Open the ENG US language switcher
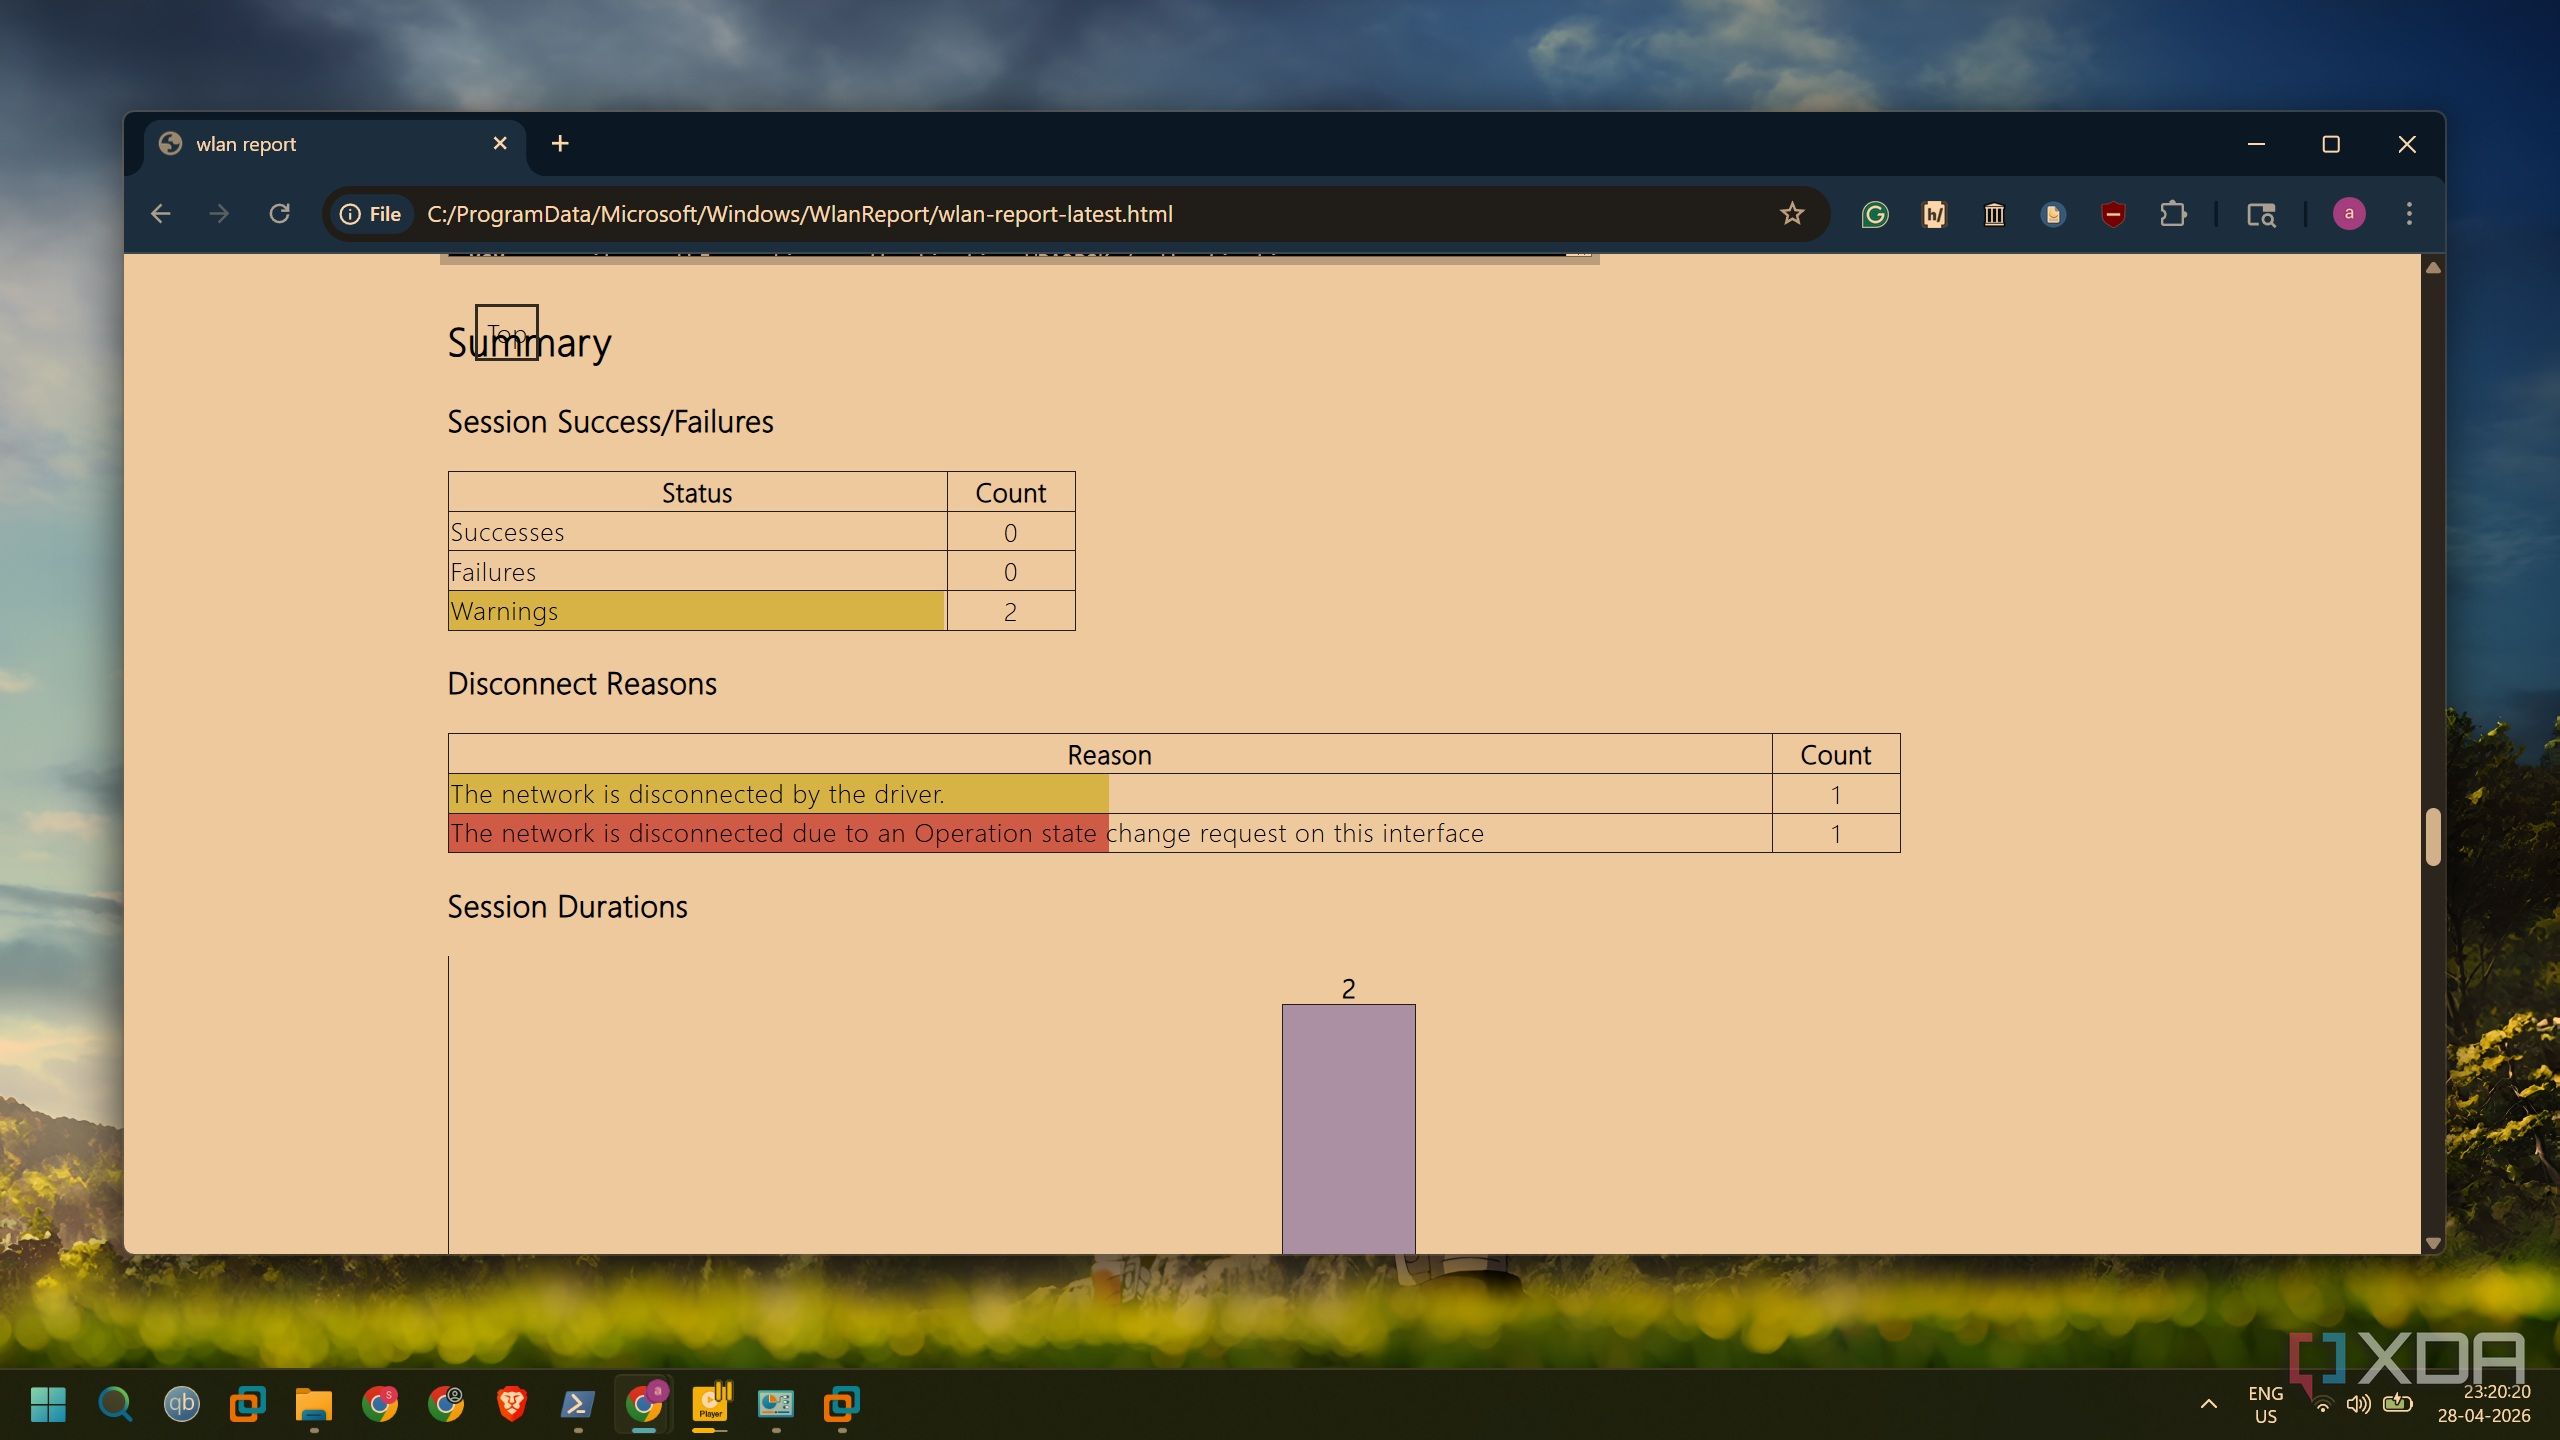 (x=2265, y=1404)
